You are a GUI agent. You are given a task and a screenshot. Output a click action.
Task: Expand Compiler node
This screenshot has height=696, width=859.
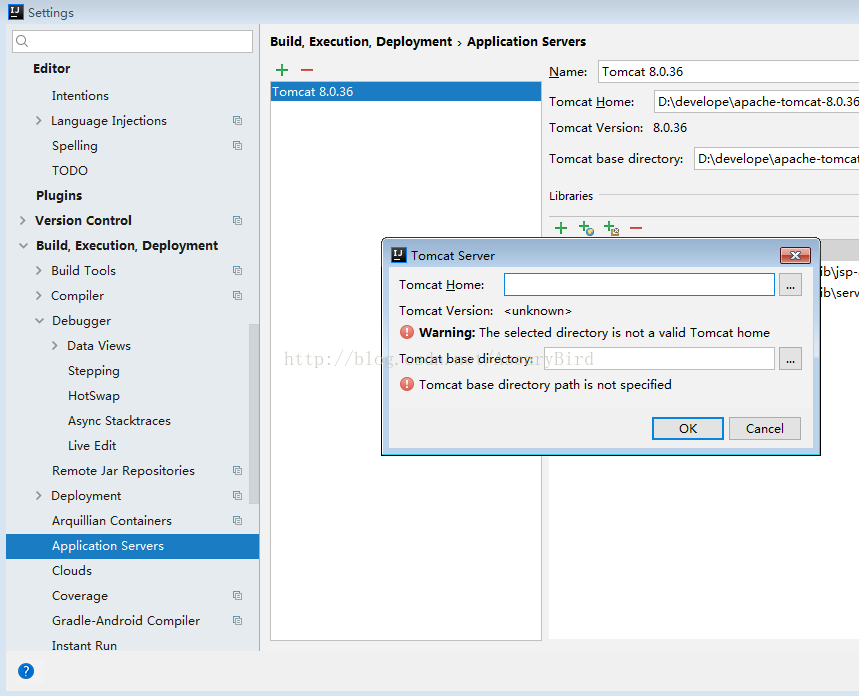[38, 295]
